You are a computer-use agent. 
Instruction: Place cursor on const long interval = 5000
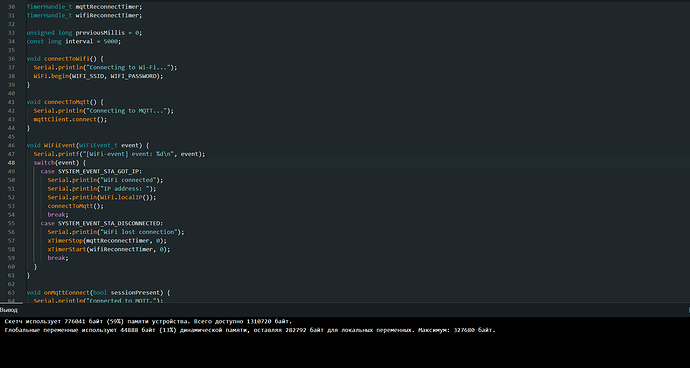point(73,41)
